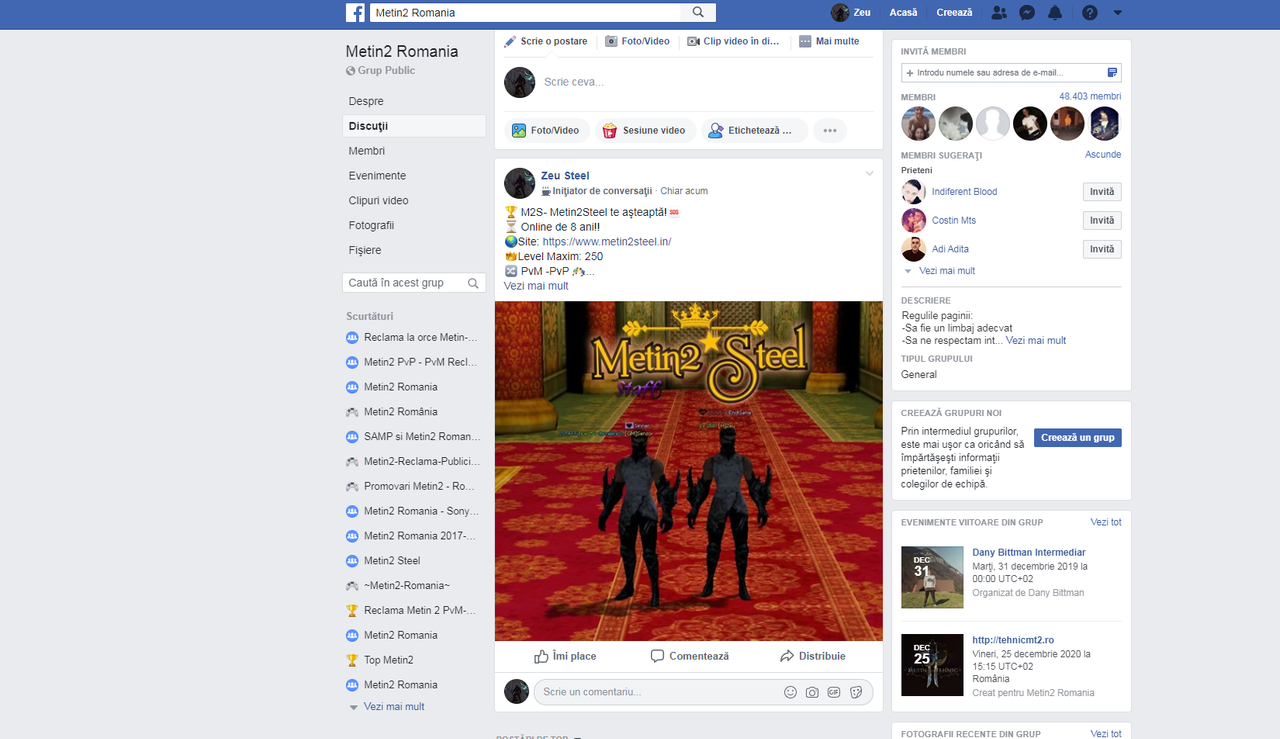The image size is (1280, 739).
Task: Open the Fotografii section
Action: [x=371, y=226]
